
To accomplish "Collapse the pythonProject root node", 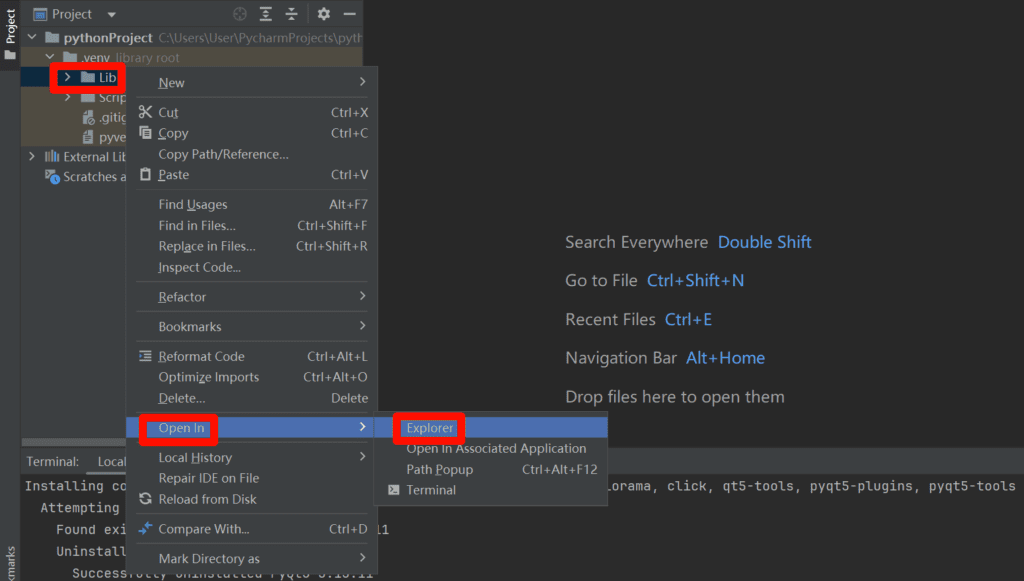I will click(x=32, y=38).
